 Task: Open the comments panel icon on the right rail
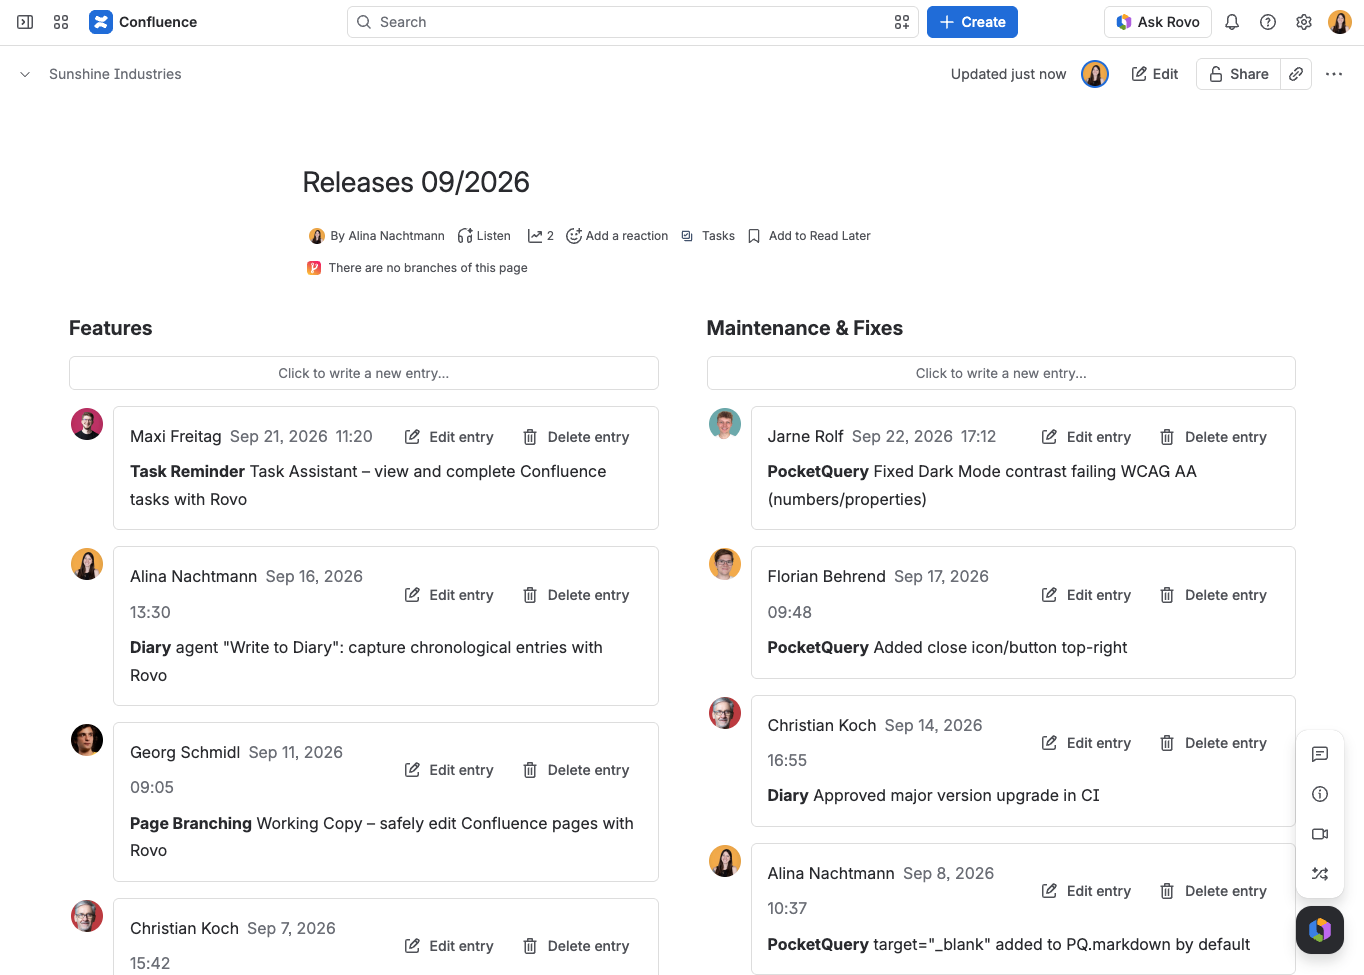tap(1320, 754)
